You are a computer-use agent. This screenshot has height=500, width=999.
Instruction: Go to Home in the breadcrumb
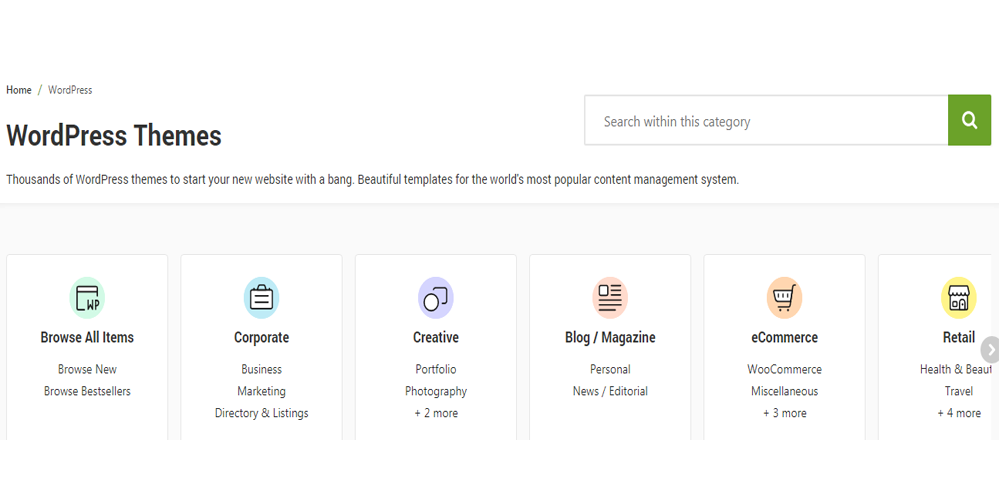pyautogui.click(x=19, y=90)
